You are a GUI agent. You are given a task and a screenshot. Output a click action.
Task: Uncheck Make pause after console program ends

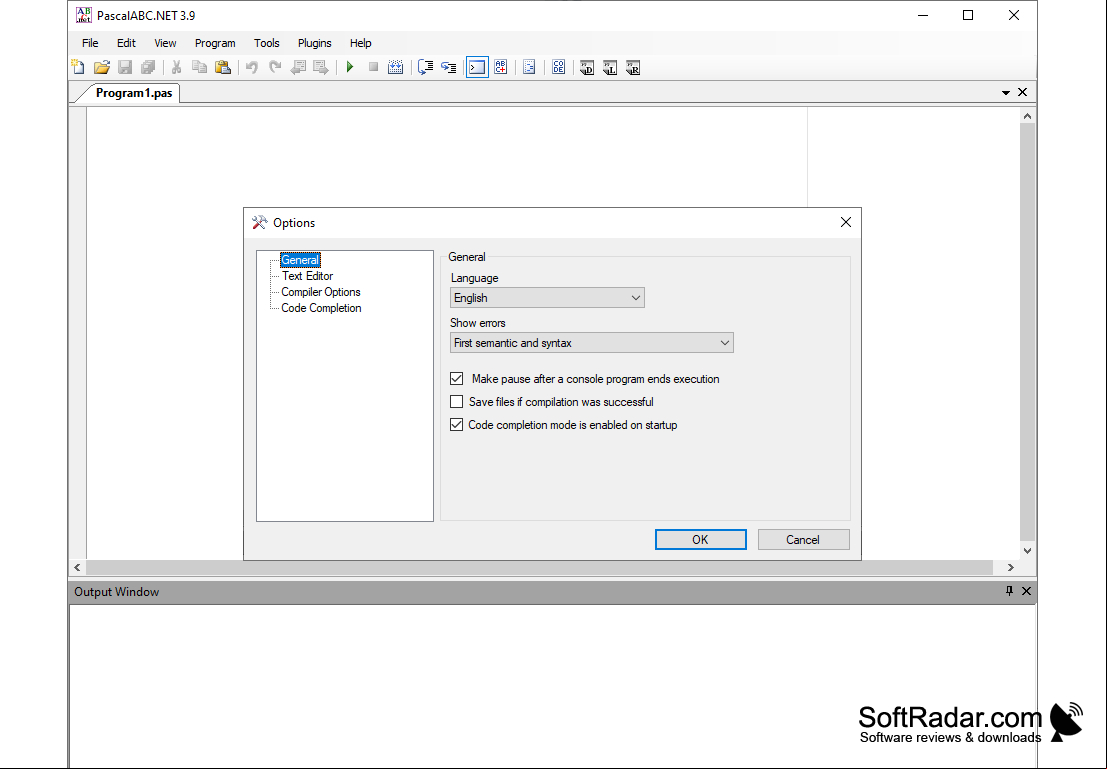click(457, 379)
